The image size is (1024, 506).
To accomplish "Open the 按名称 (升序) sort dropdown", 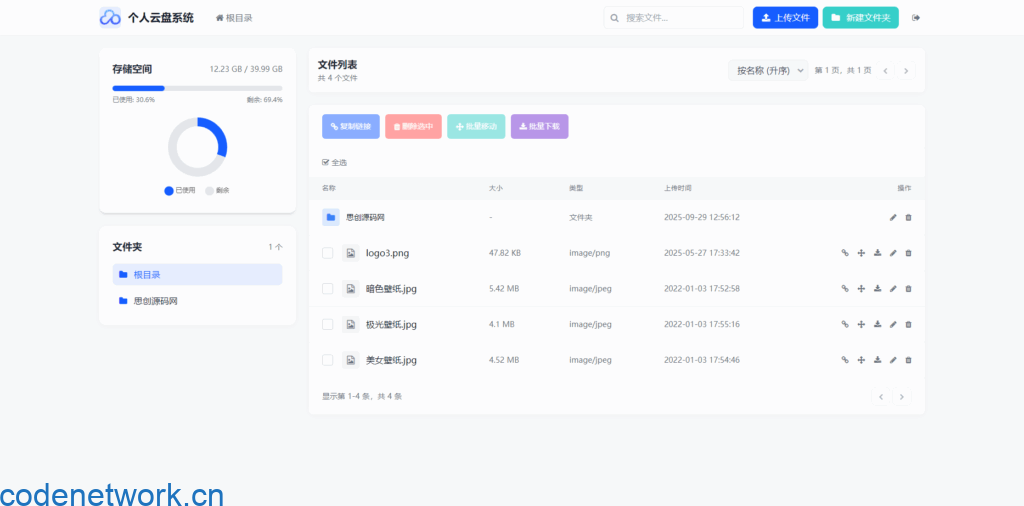I will pyautogui.click(x=767, y=71).
